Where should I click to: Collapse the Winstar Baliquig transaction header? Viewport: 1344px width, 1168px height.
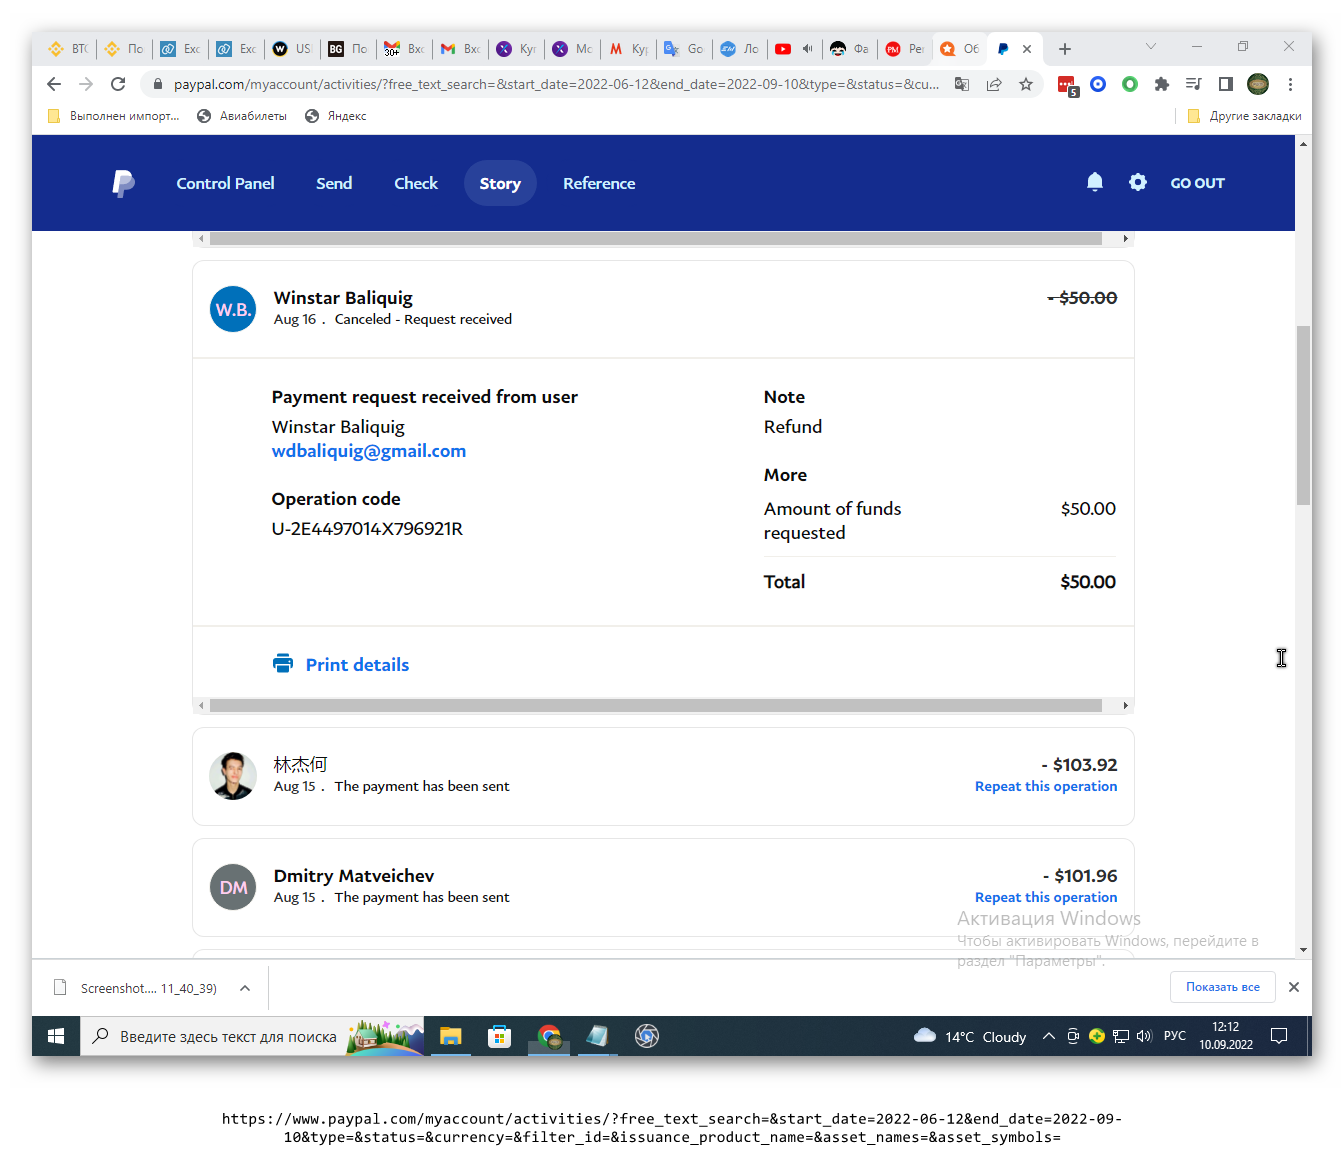point(663,309)
